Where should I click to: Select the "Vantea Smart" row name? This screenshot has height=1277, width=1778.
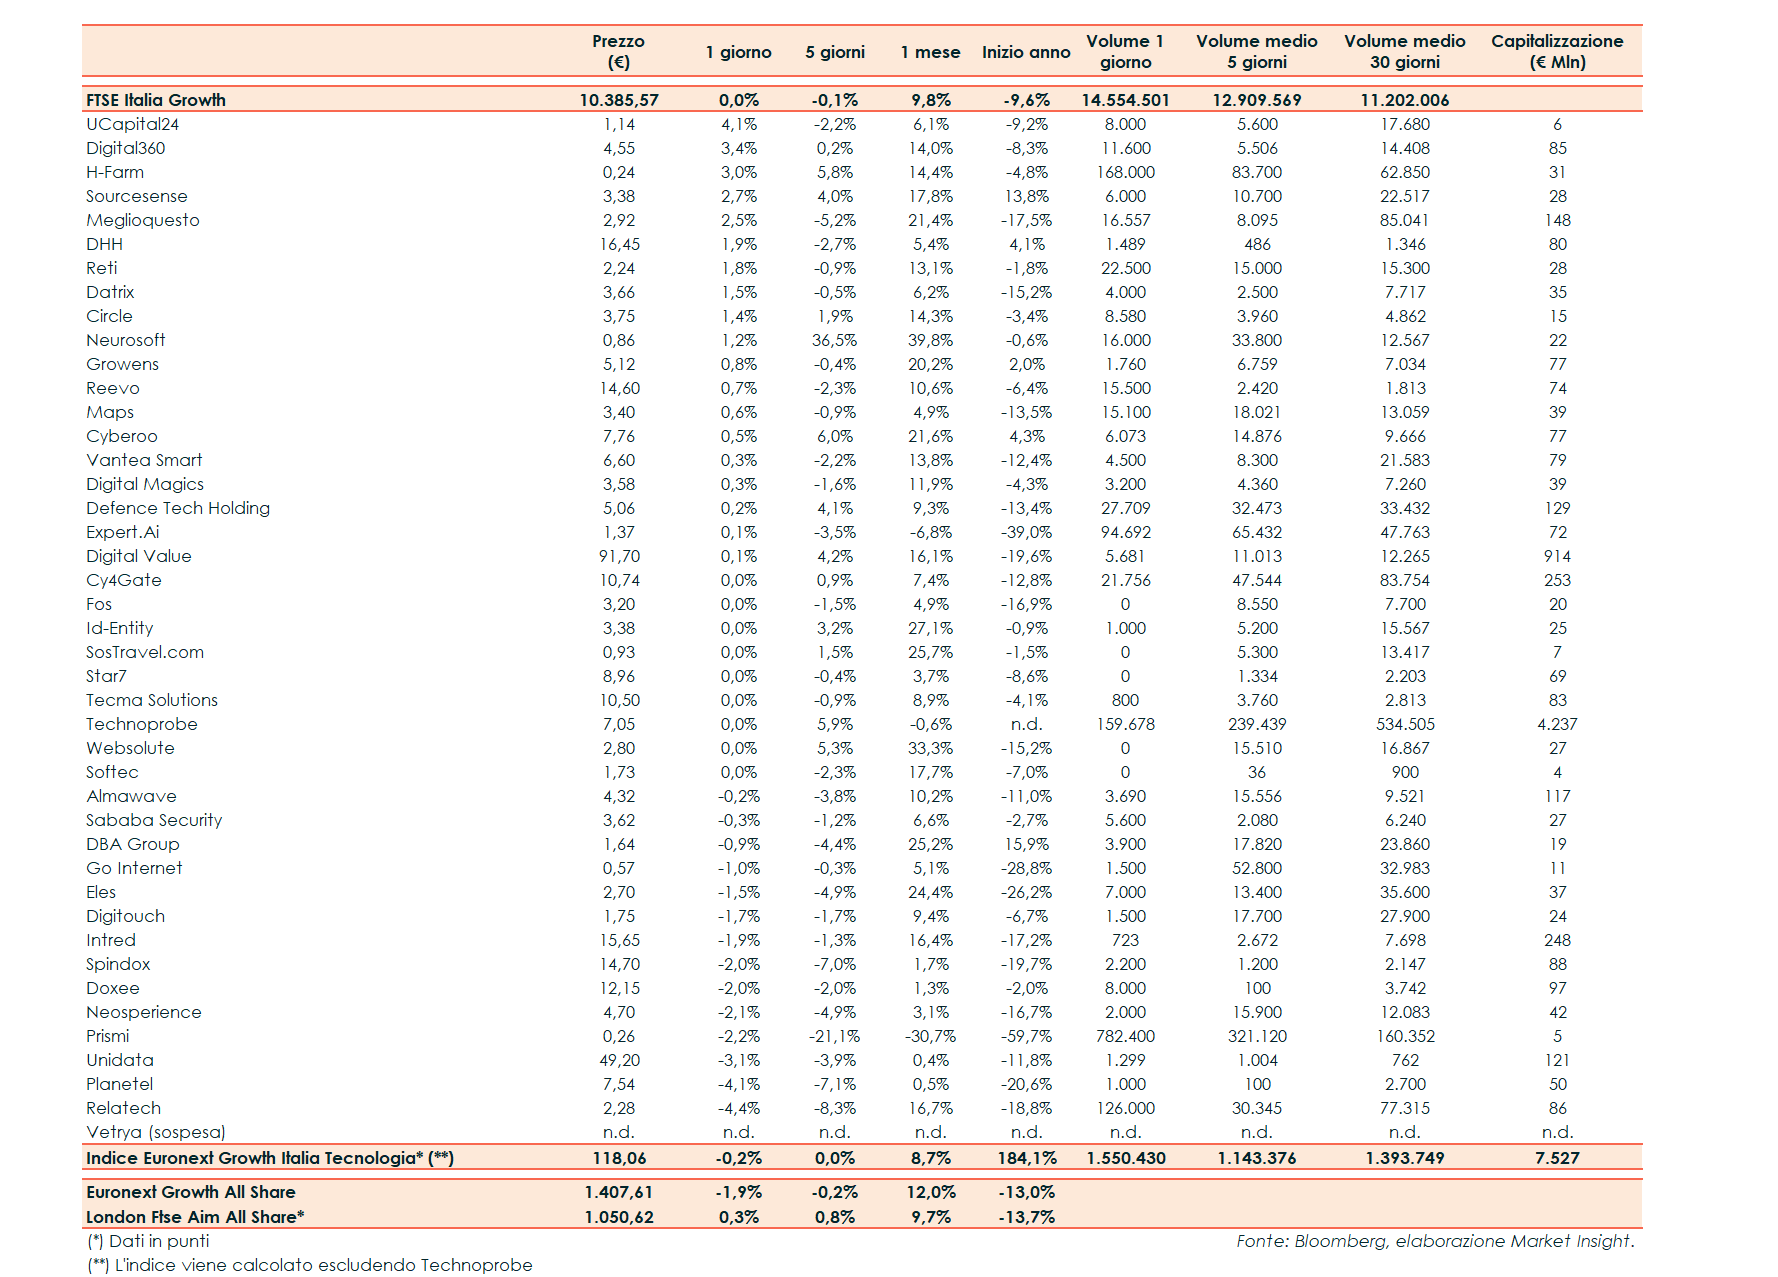pyautogui.click(x=144, y=460)
